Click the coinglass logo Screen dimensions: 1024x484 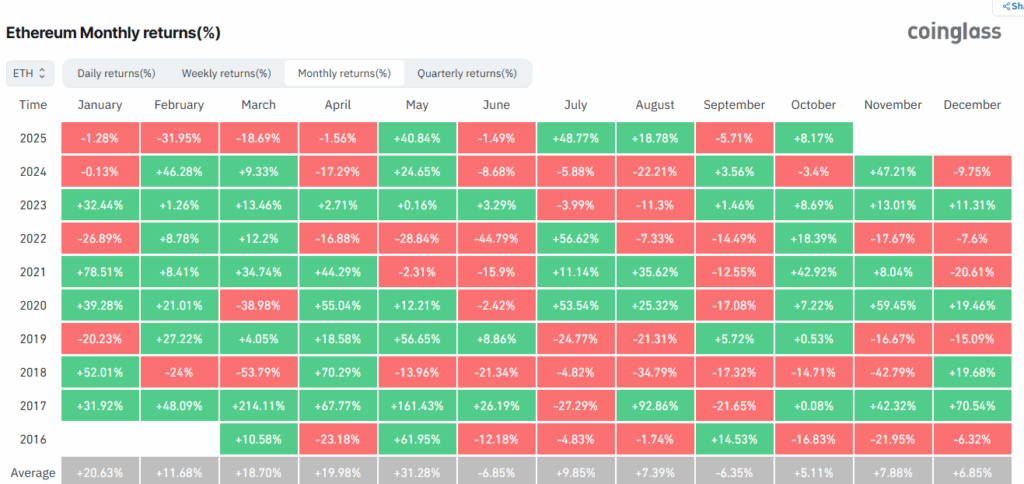[x=953, y=32]
